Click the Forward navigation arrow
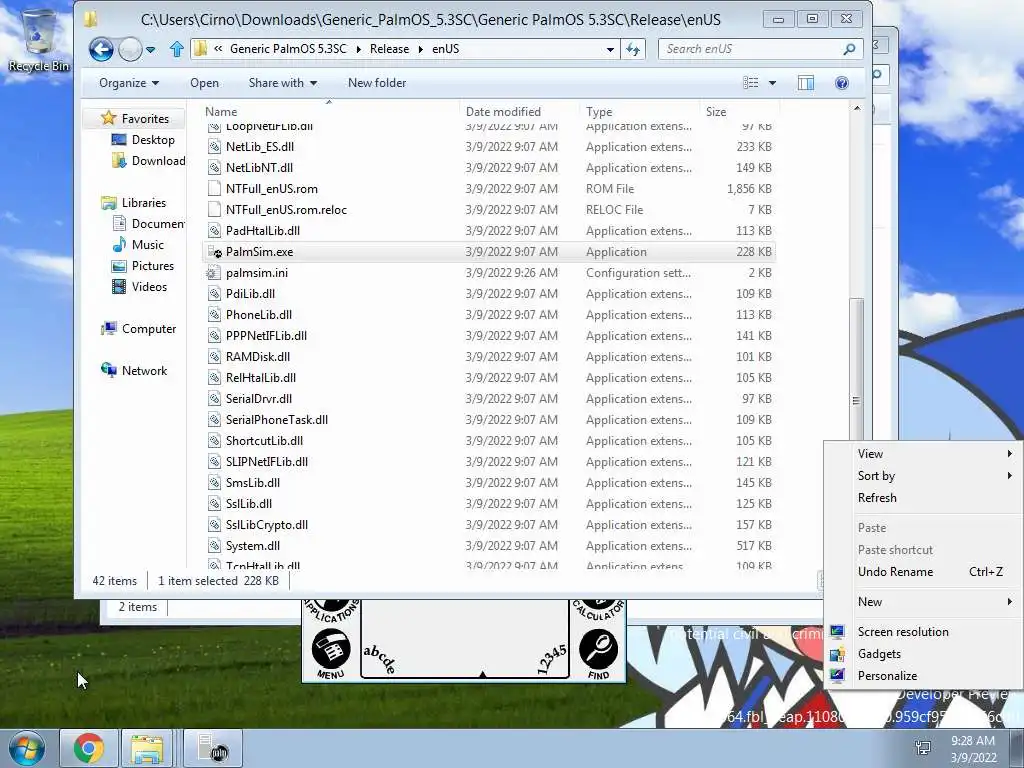1024x768 pixels. coord(131,49)
